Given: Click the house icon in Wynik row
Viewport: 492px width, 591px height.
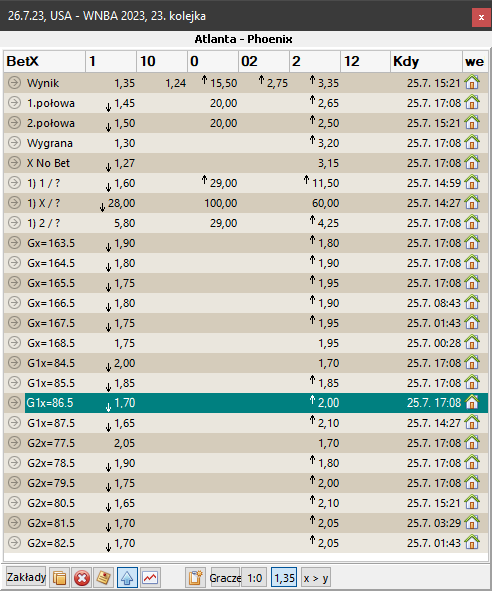Looking at the screenshot, I should pos(472,82).
